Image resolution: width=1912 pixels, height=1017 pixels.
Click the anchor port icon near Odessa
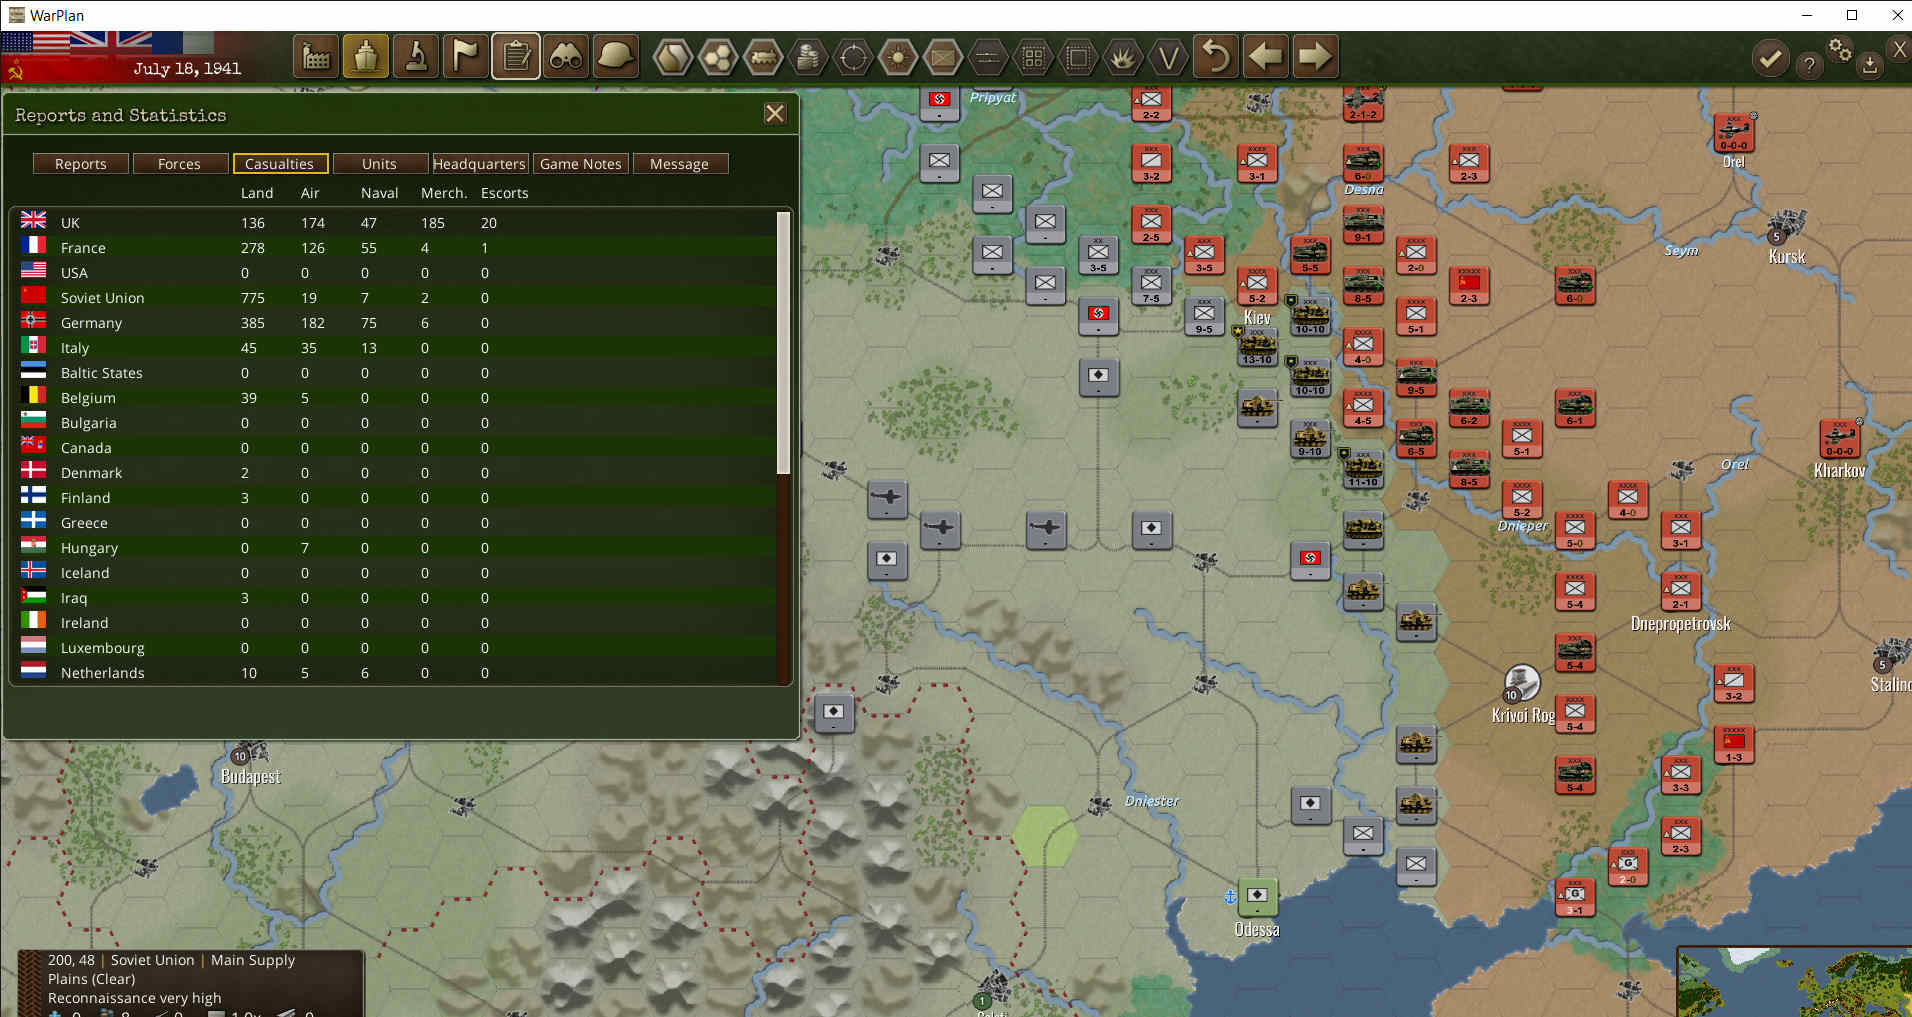[x=1230, y=896]
